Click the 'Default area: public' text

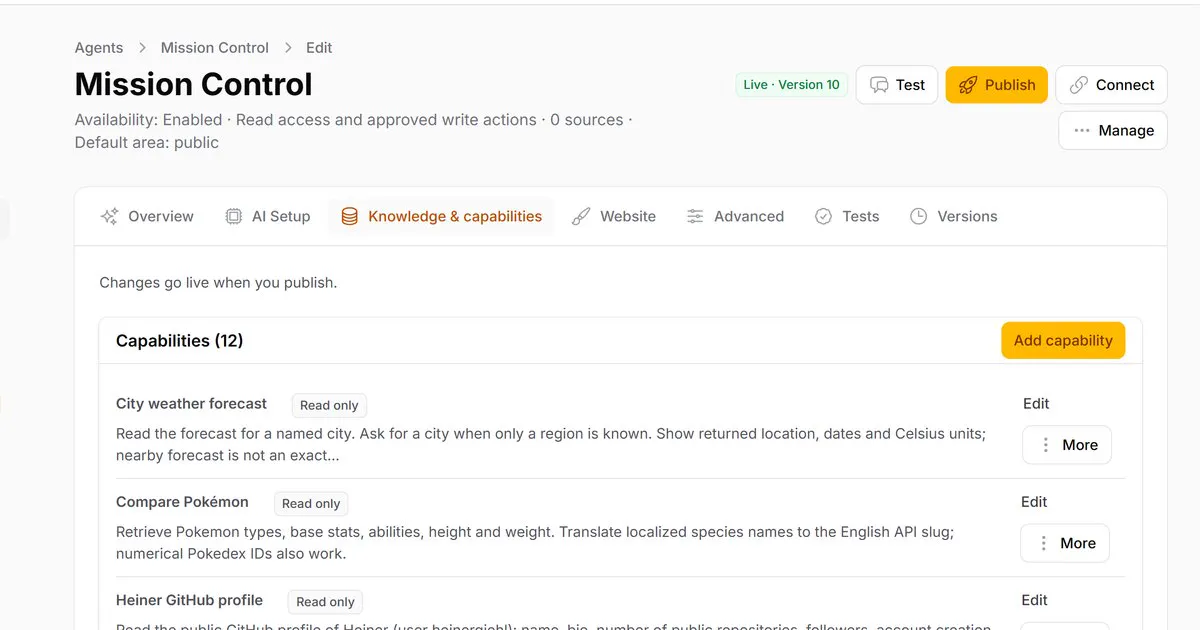click(x=147, y=142)
